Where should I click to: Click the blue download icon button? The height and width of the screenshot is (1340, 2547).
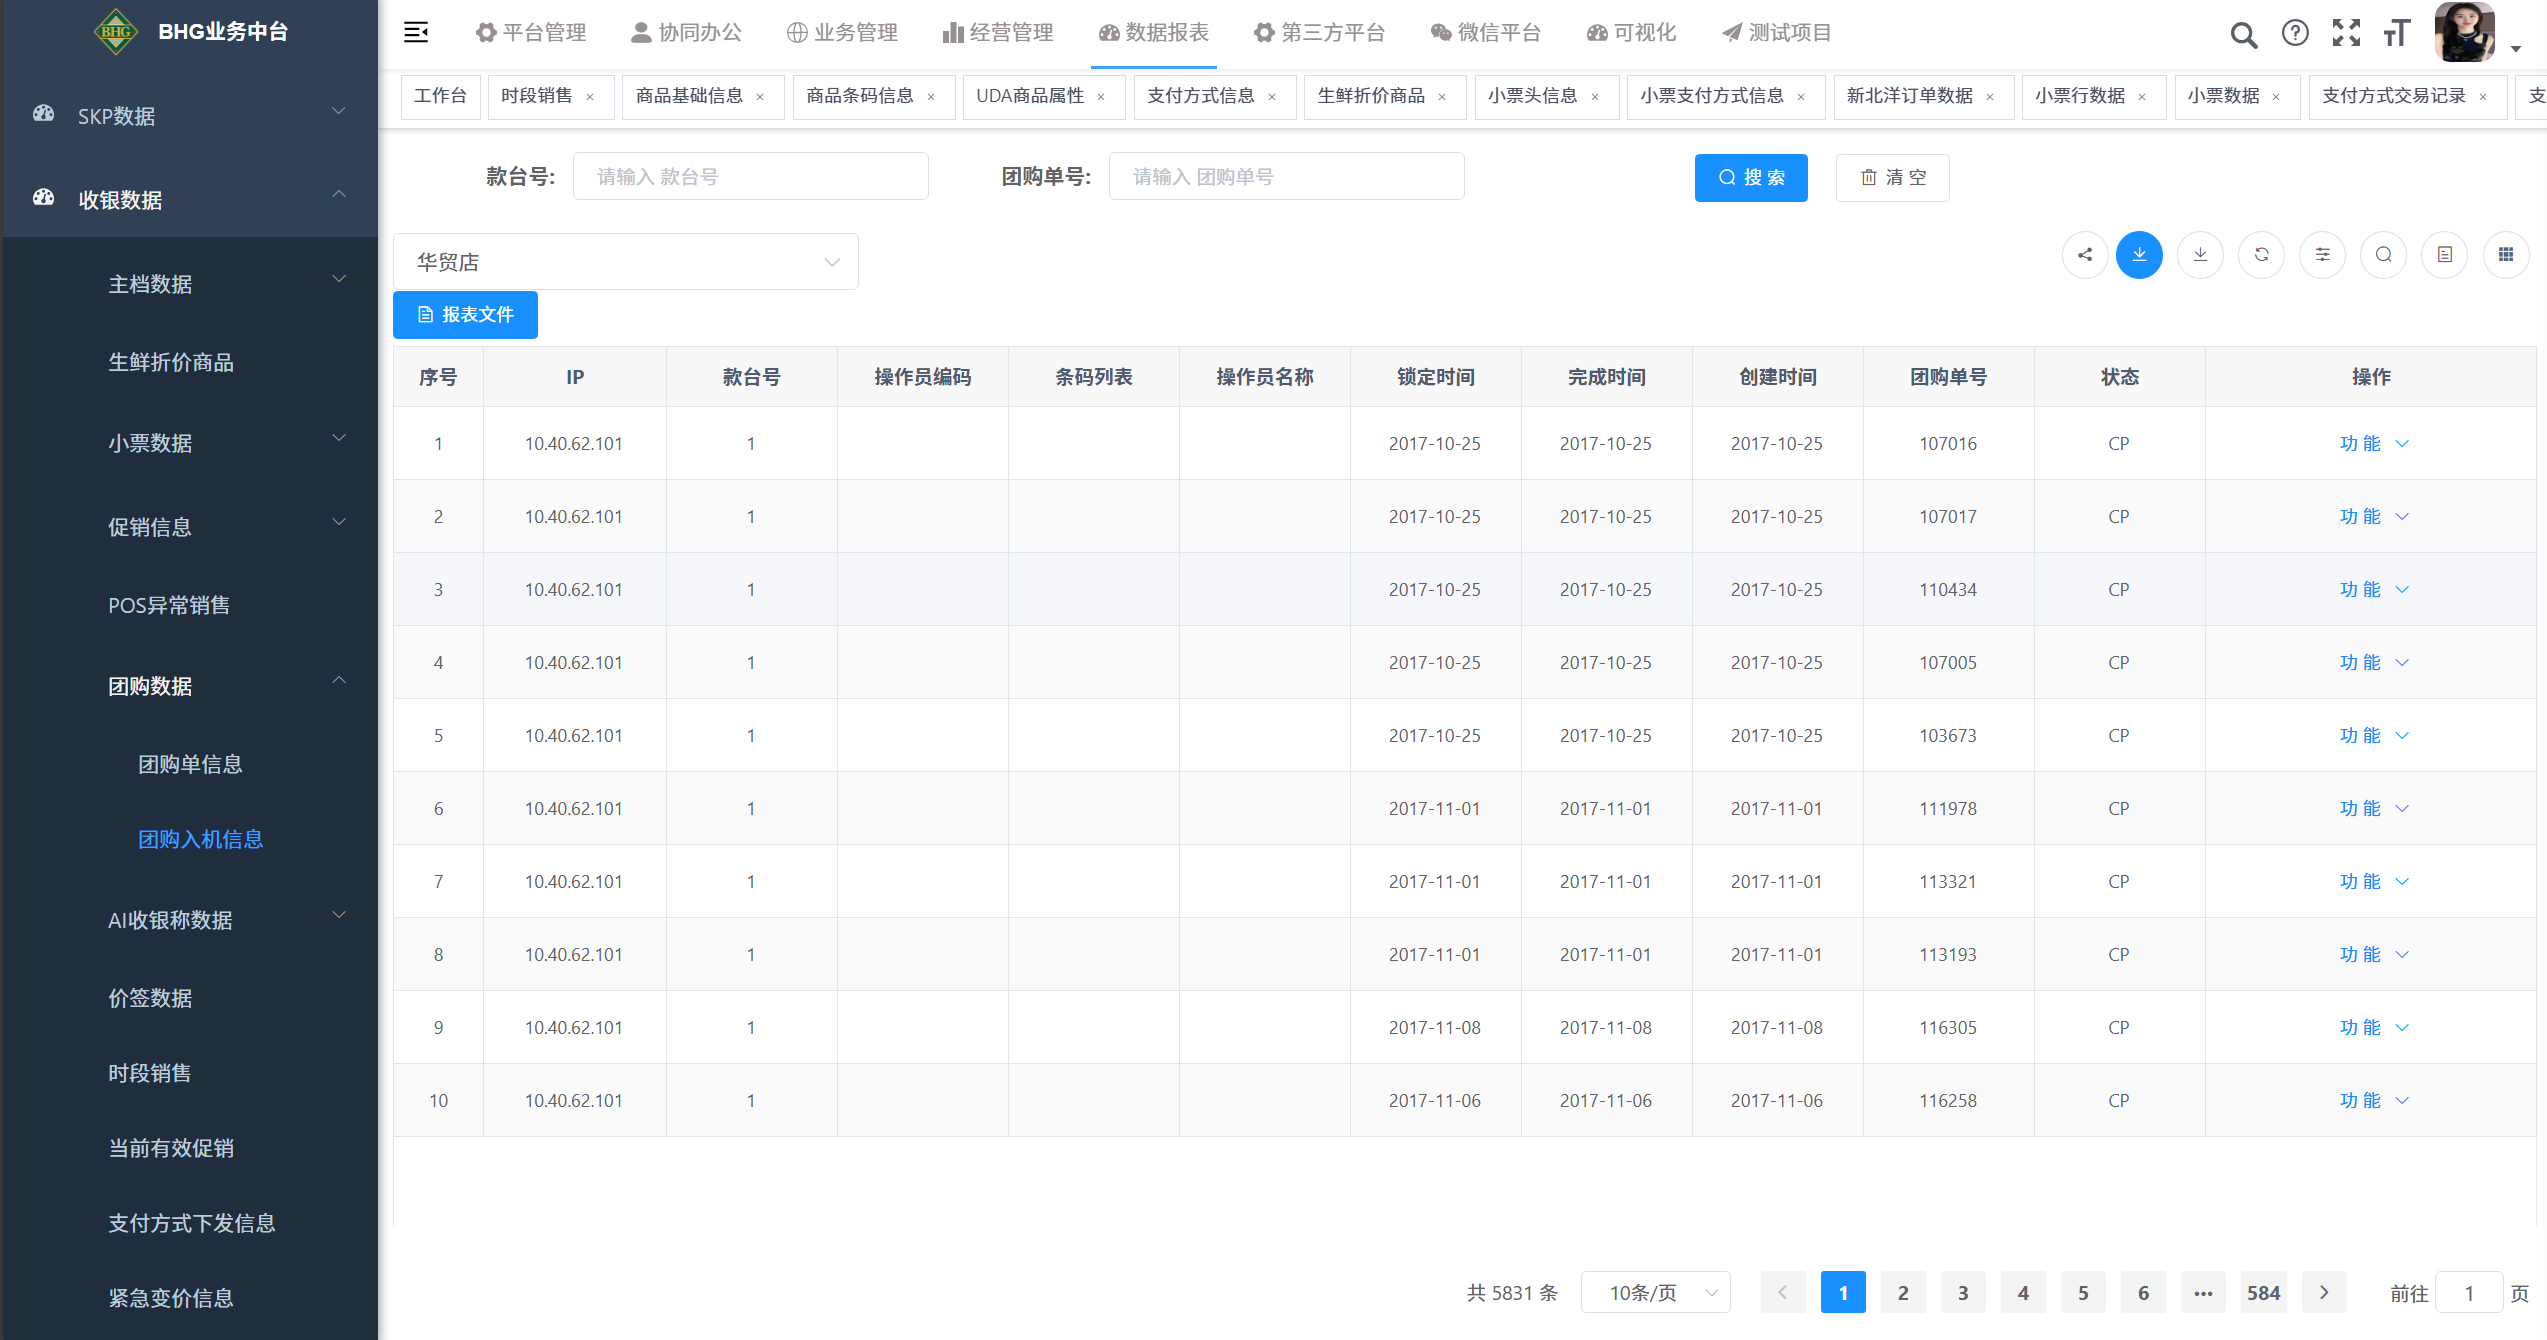tap(2139, 255)
